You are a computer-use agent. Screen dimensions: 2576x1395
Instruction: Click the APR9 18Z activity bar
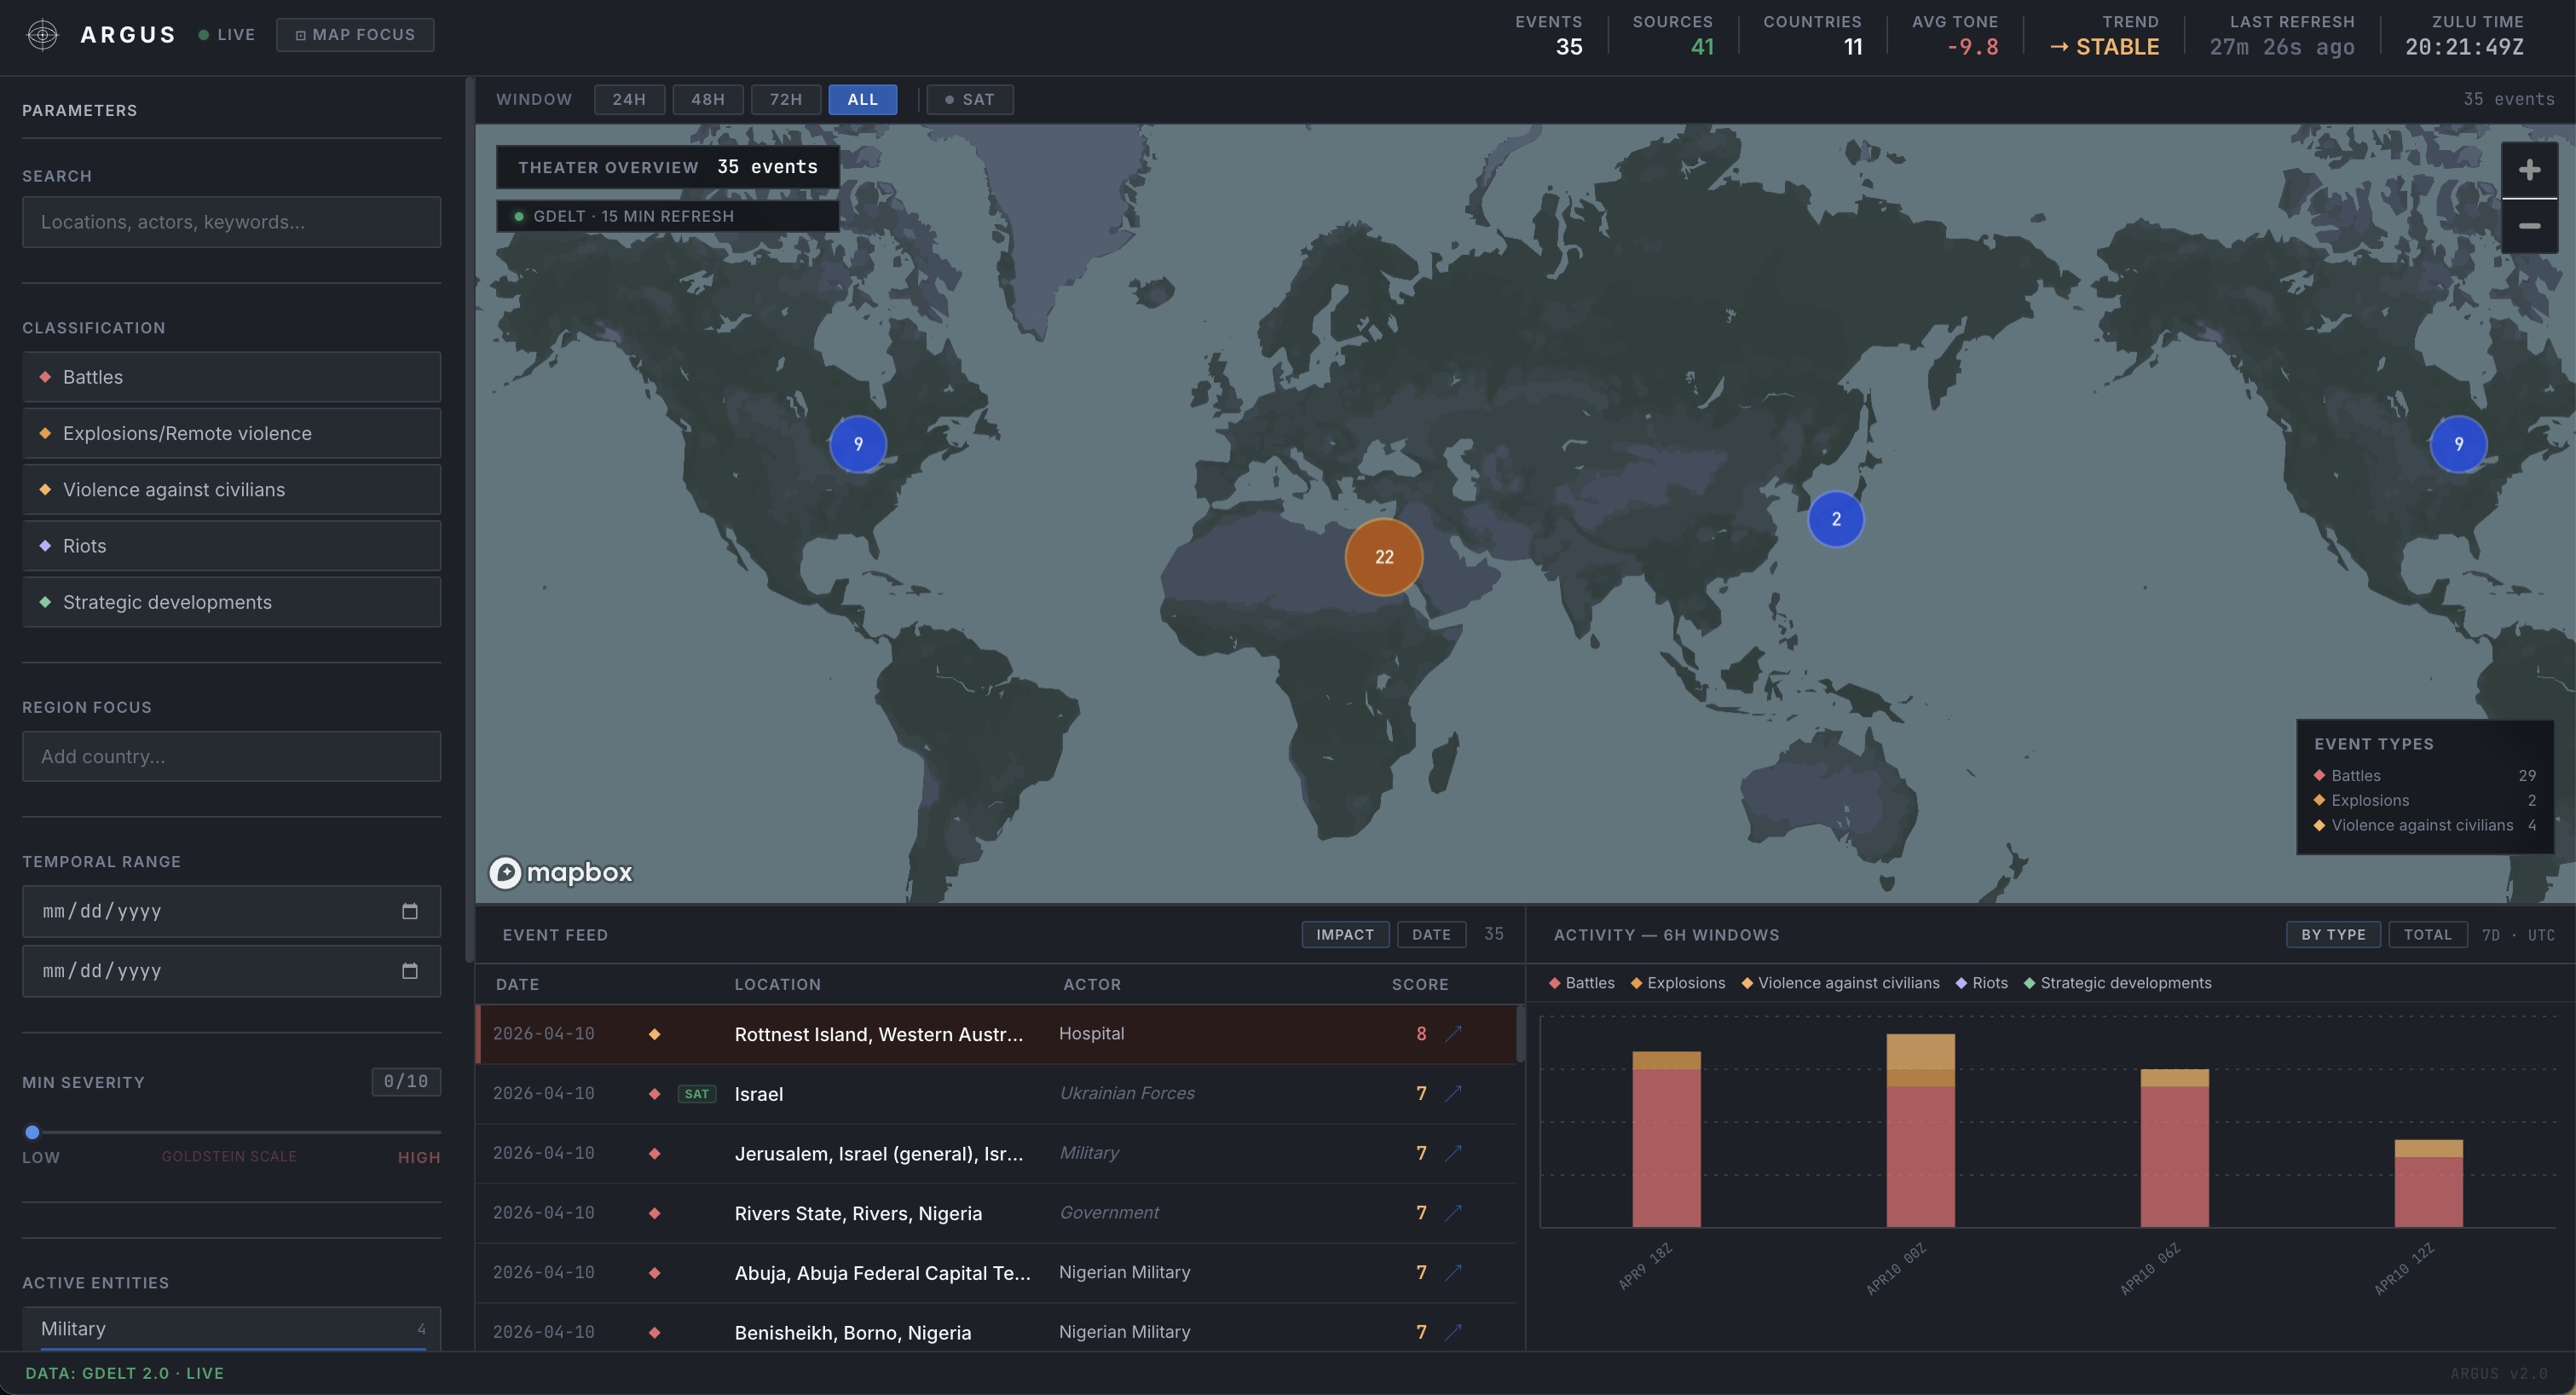1666,1140
